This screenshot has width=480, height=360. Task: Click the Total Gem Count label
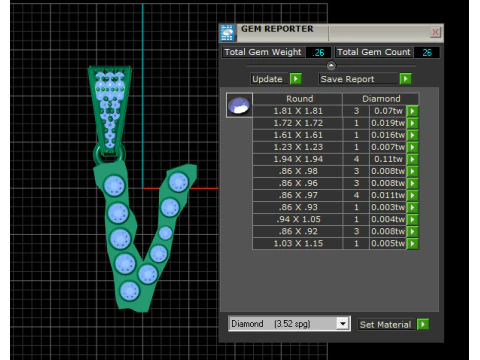[374, 52]
